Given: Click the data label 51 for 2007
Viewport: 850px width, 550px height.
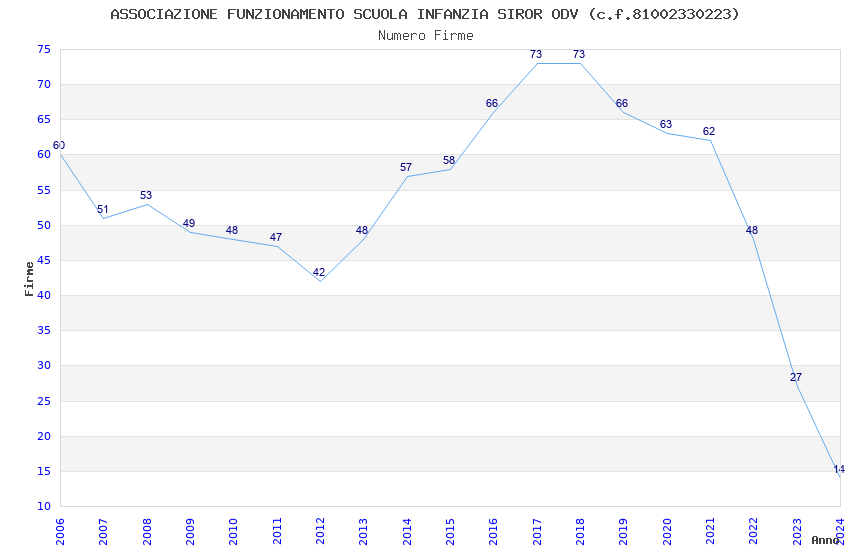Looking at the screenshot, I should click(x=103, y=210).
